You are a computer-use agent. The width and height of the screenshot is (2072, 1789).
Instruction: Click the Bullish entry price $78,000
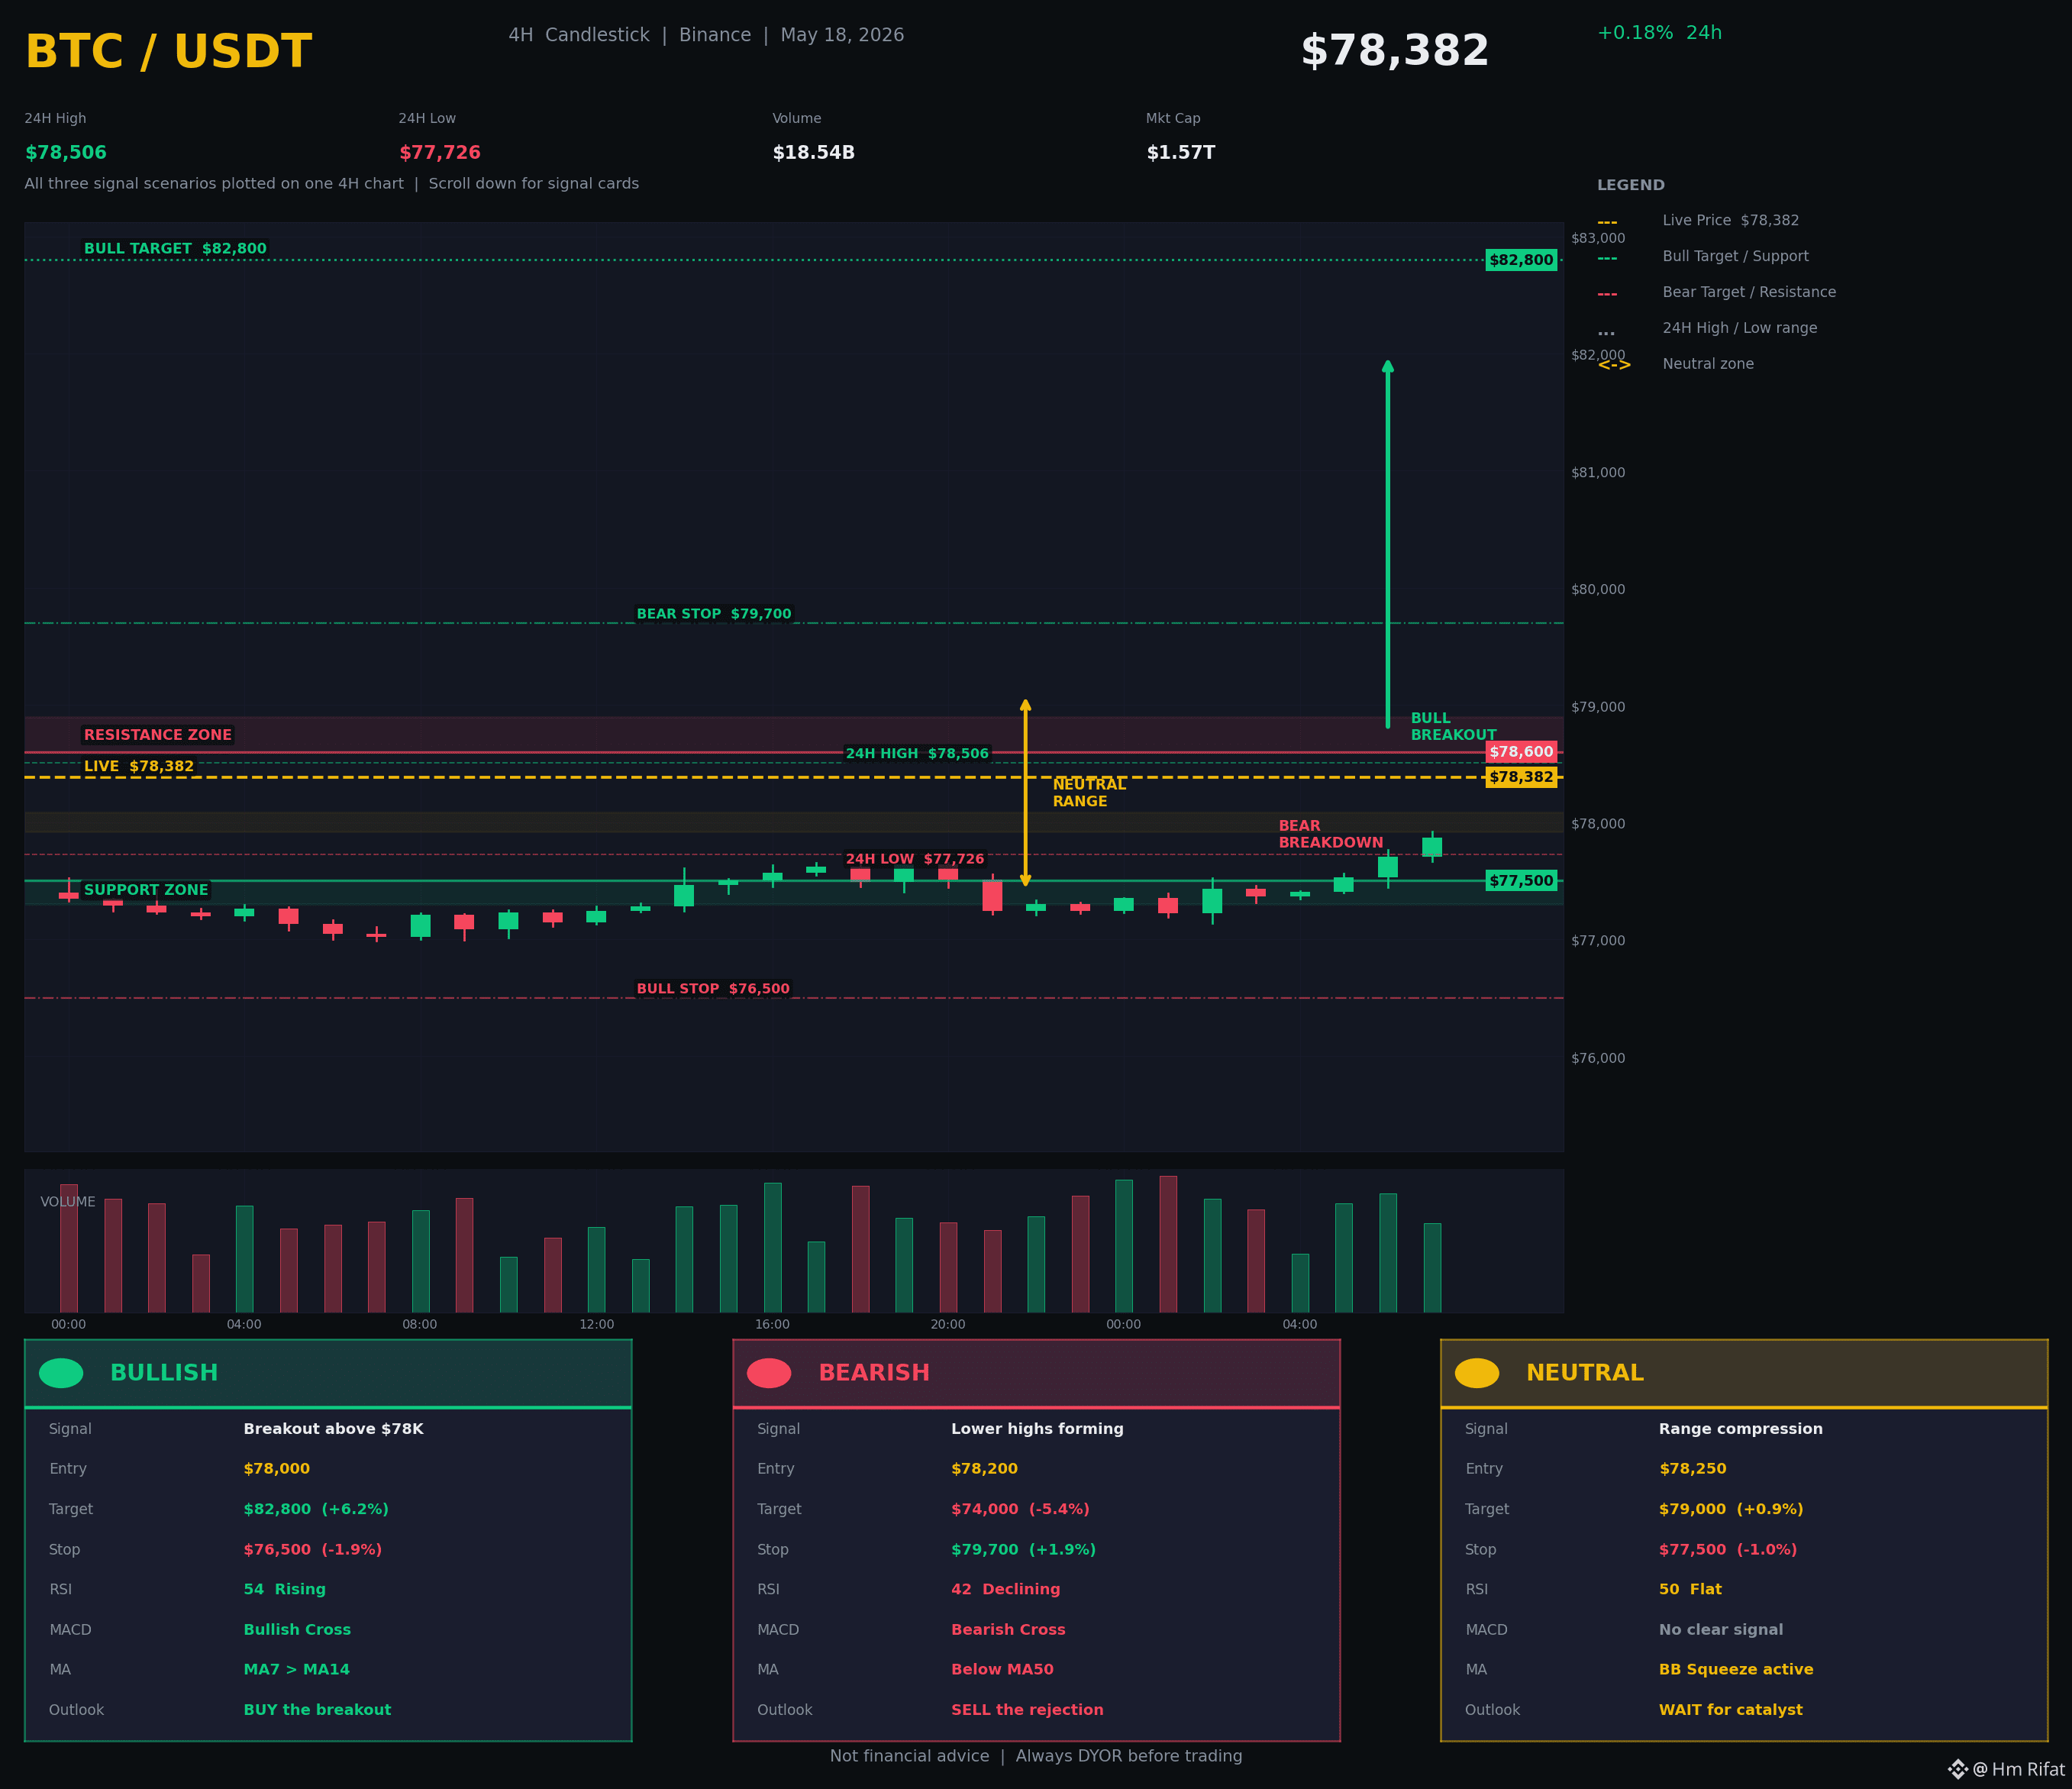(x=277, y=1469)
